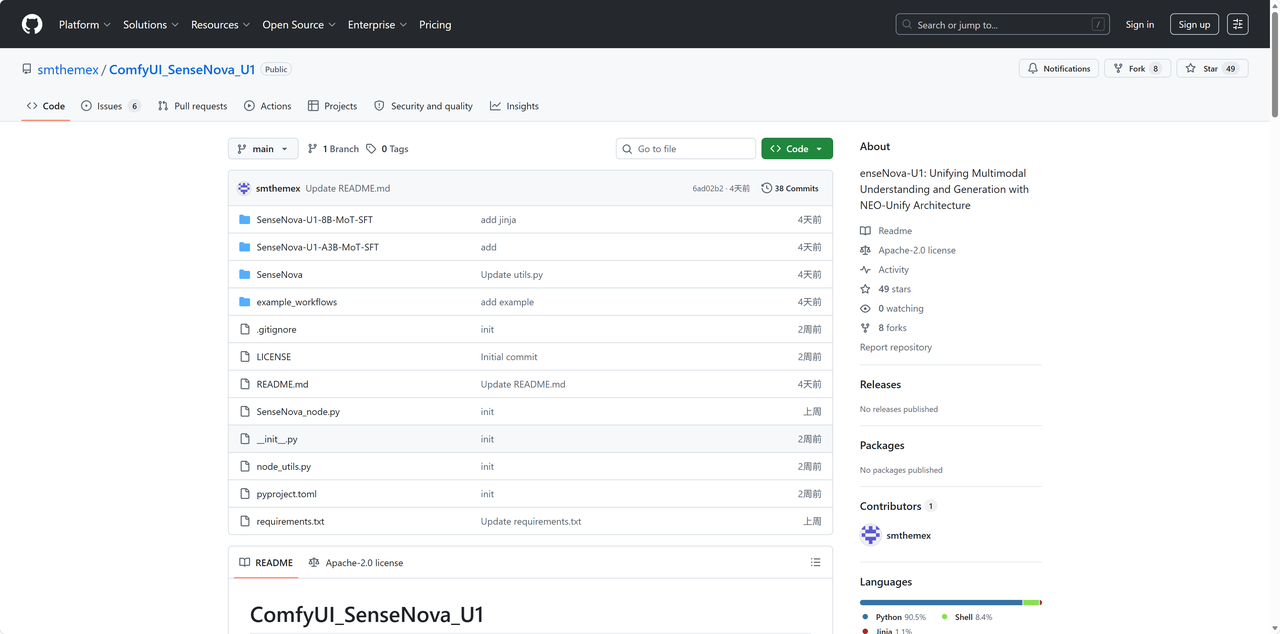Screen dimensions: 1280x634
Task: Open the node_utils.py file
Action: [x=284, y=467]
